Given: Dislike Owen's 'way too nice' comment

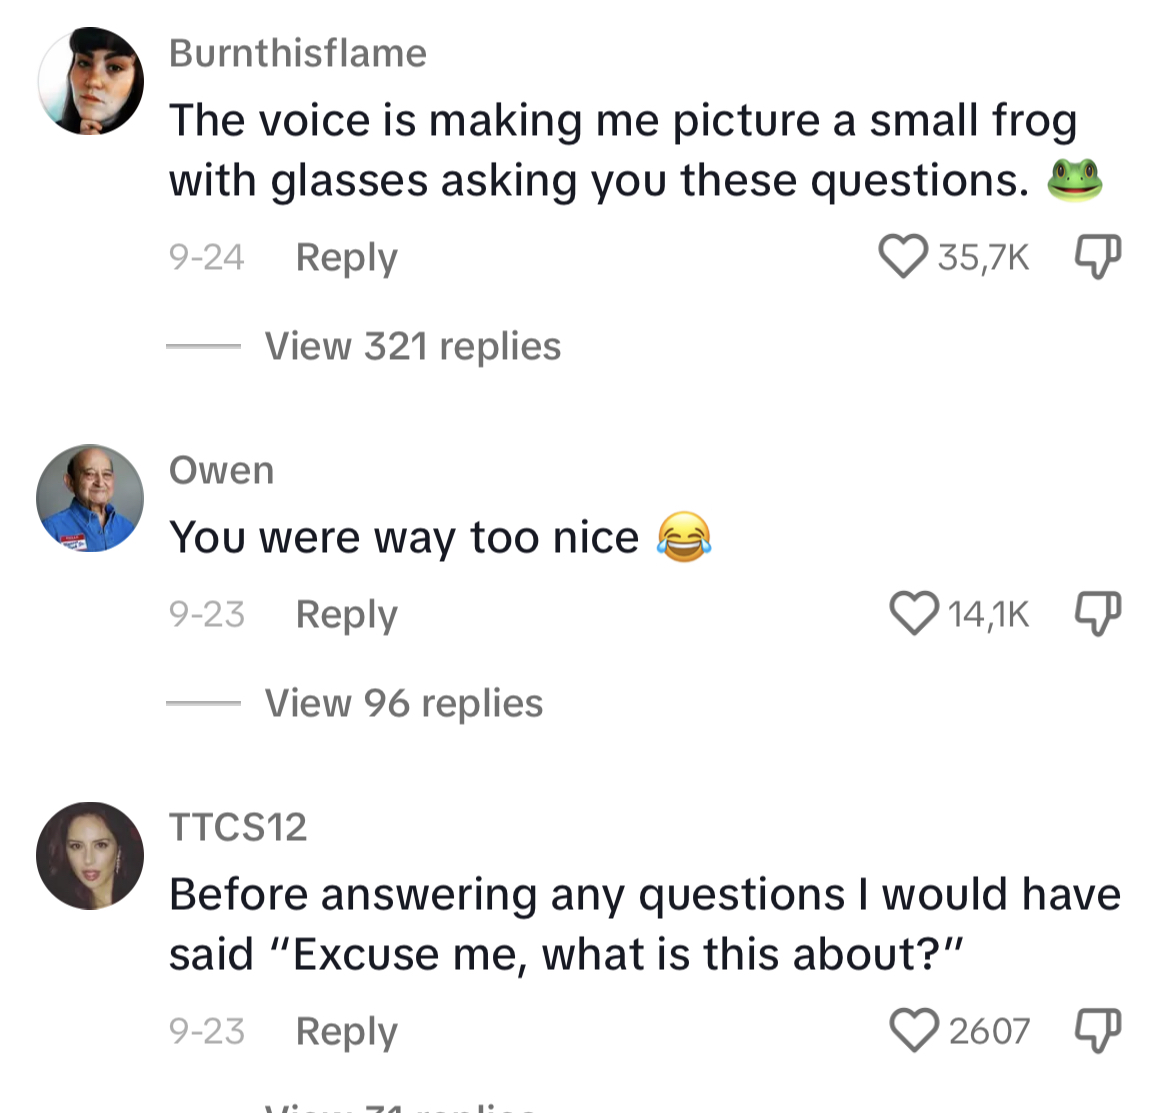Looking at the screenshot, I should point(1098,613).
